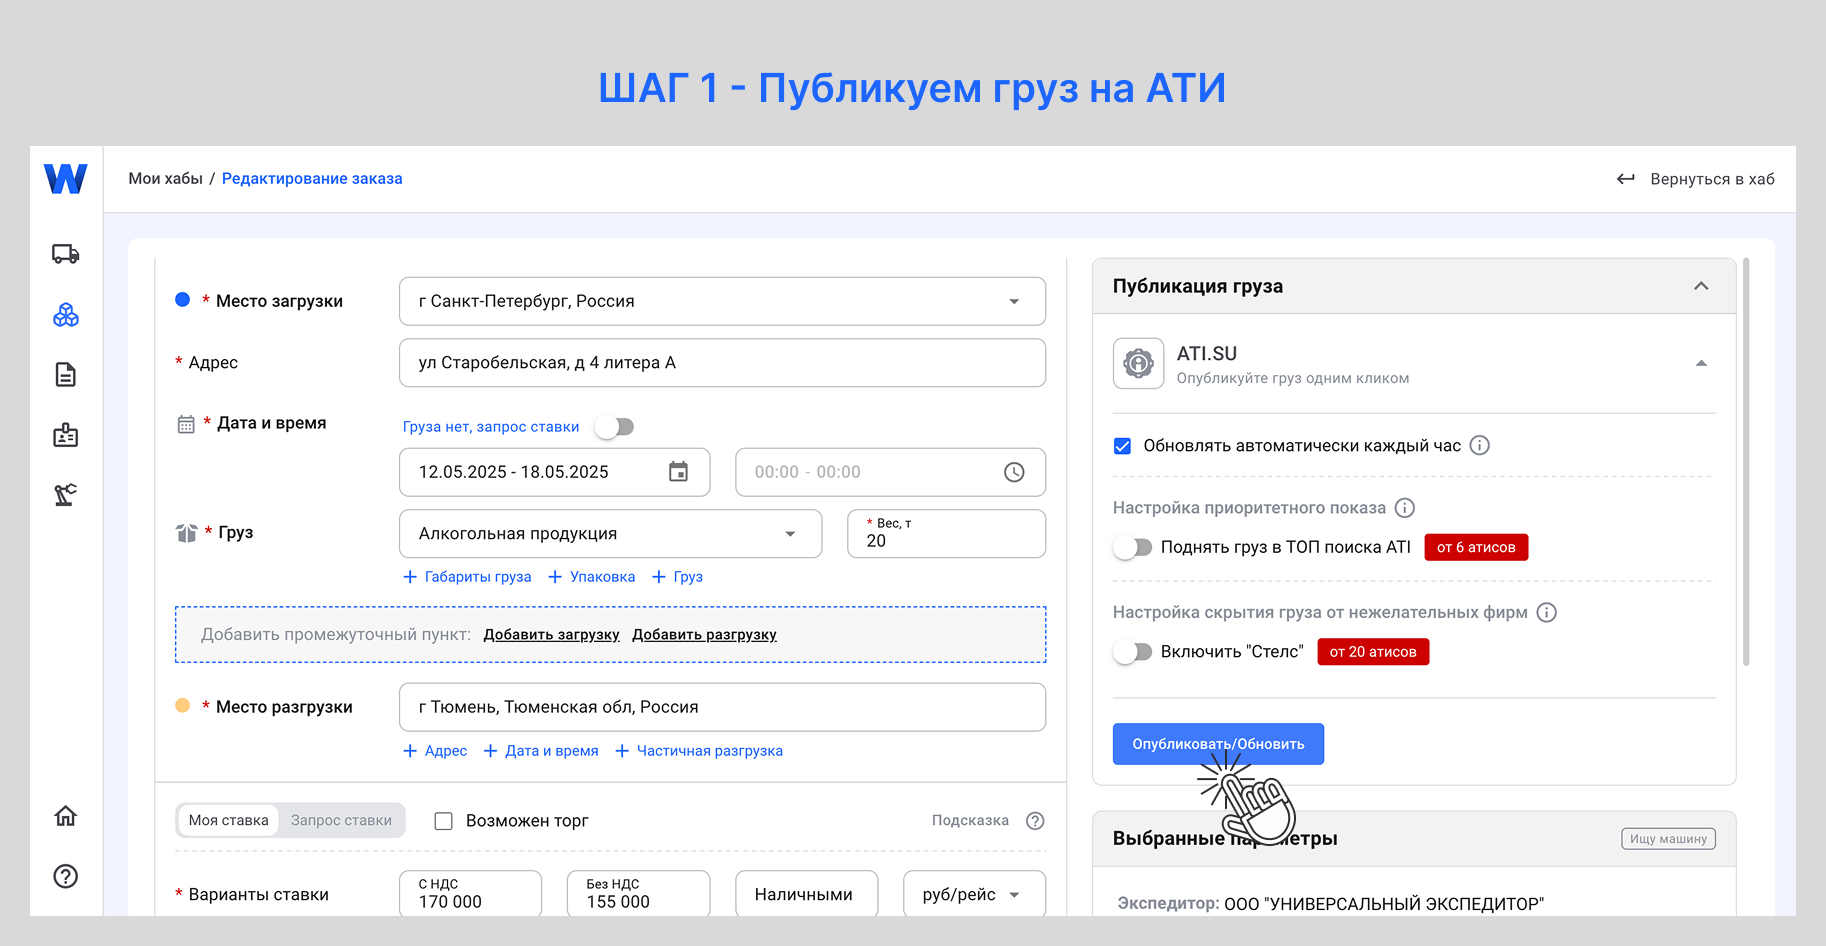Show info for auto-update every hour

click(1480, 445)
